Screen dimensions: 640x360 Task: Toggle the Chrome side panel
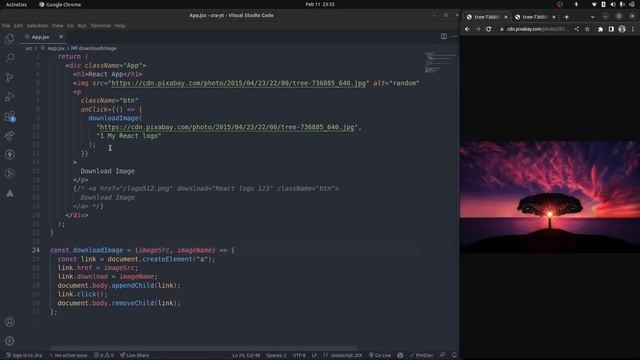(611, 29)
